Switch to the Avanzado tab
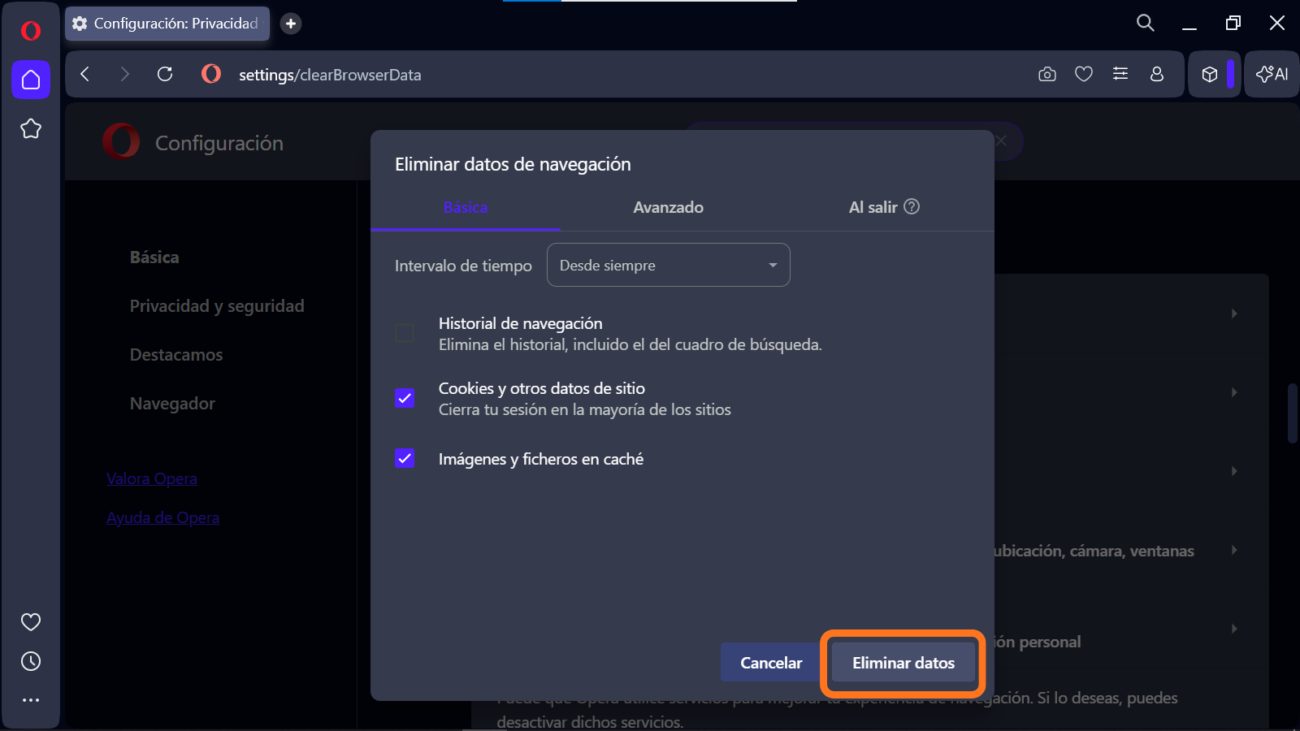 coord(668,207)
